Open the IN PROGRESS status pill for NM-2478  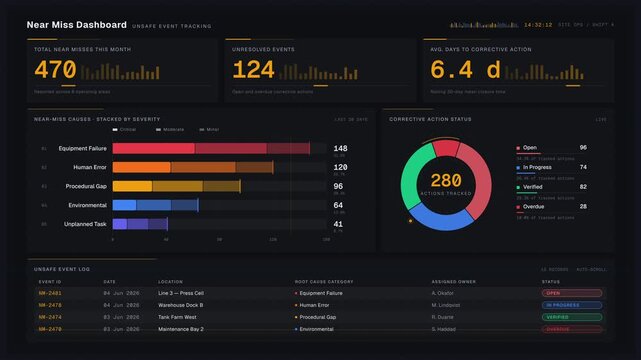tap(572, 305)
